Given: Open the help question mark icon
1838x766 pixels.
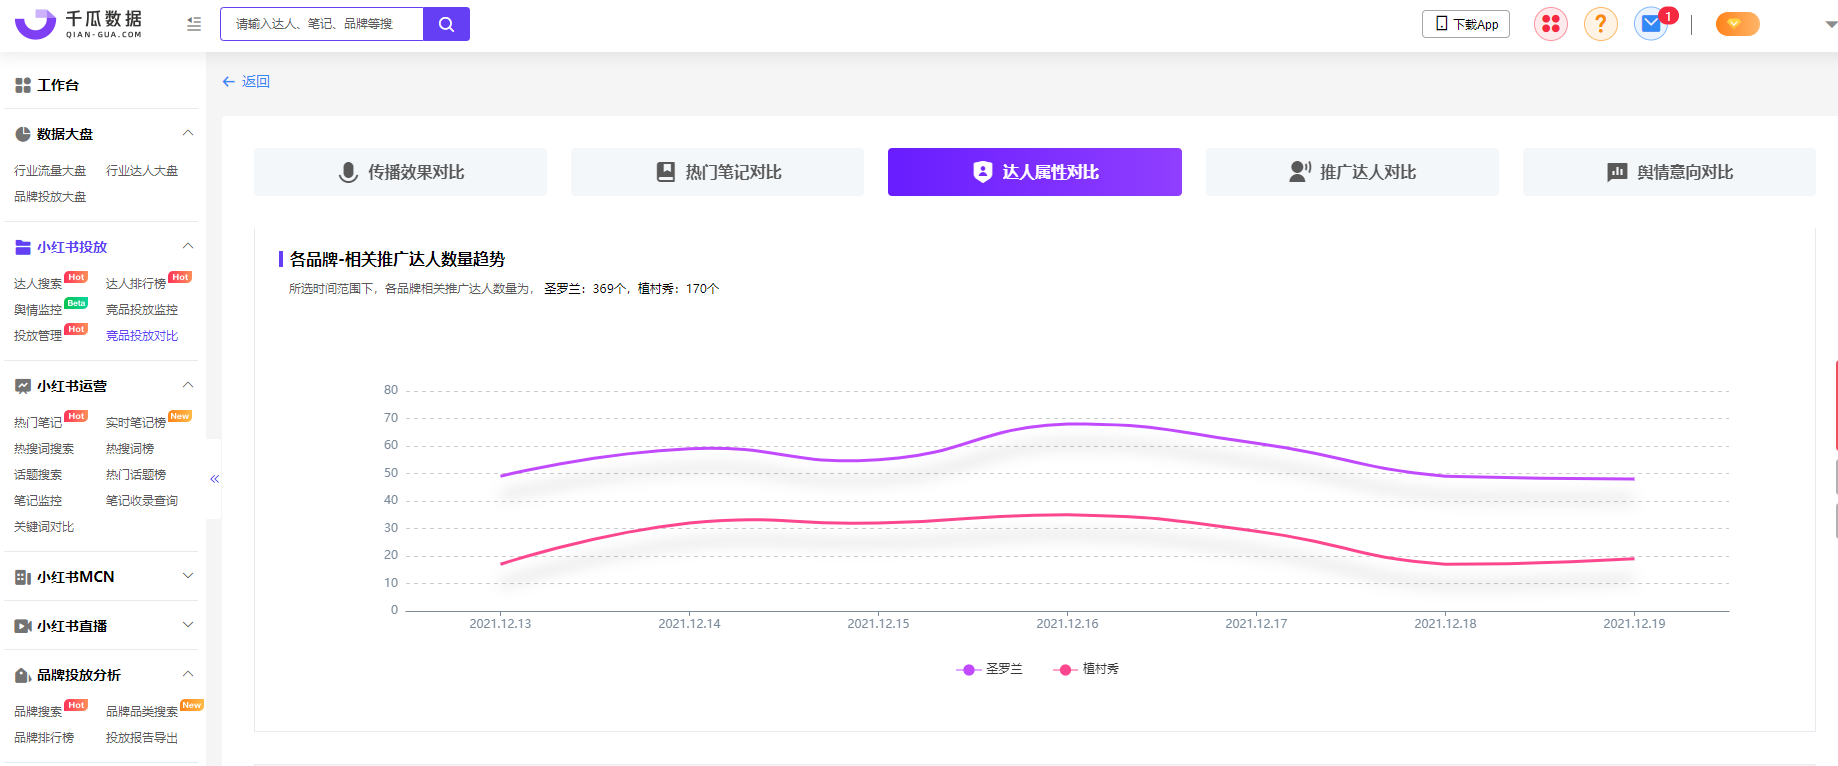Looking at the screenshot, I should (x=1601, y=24).
